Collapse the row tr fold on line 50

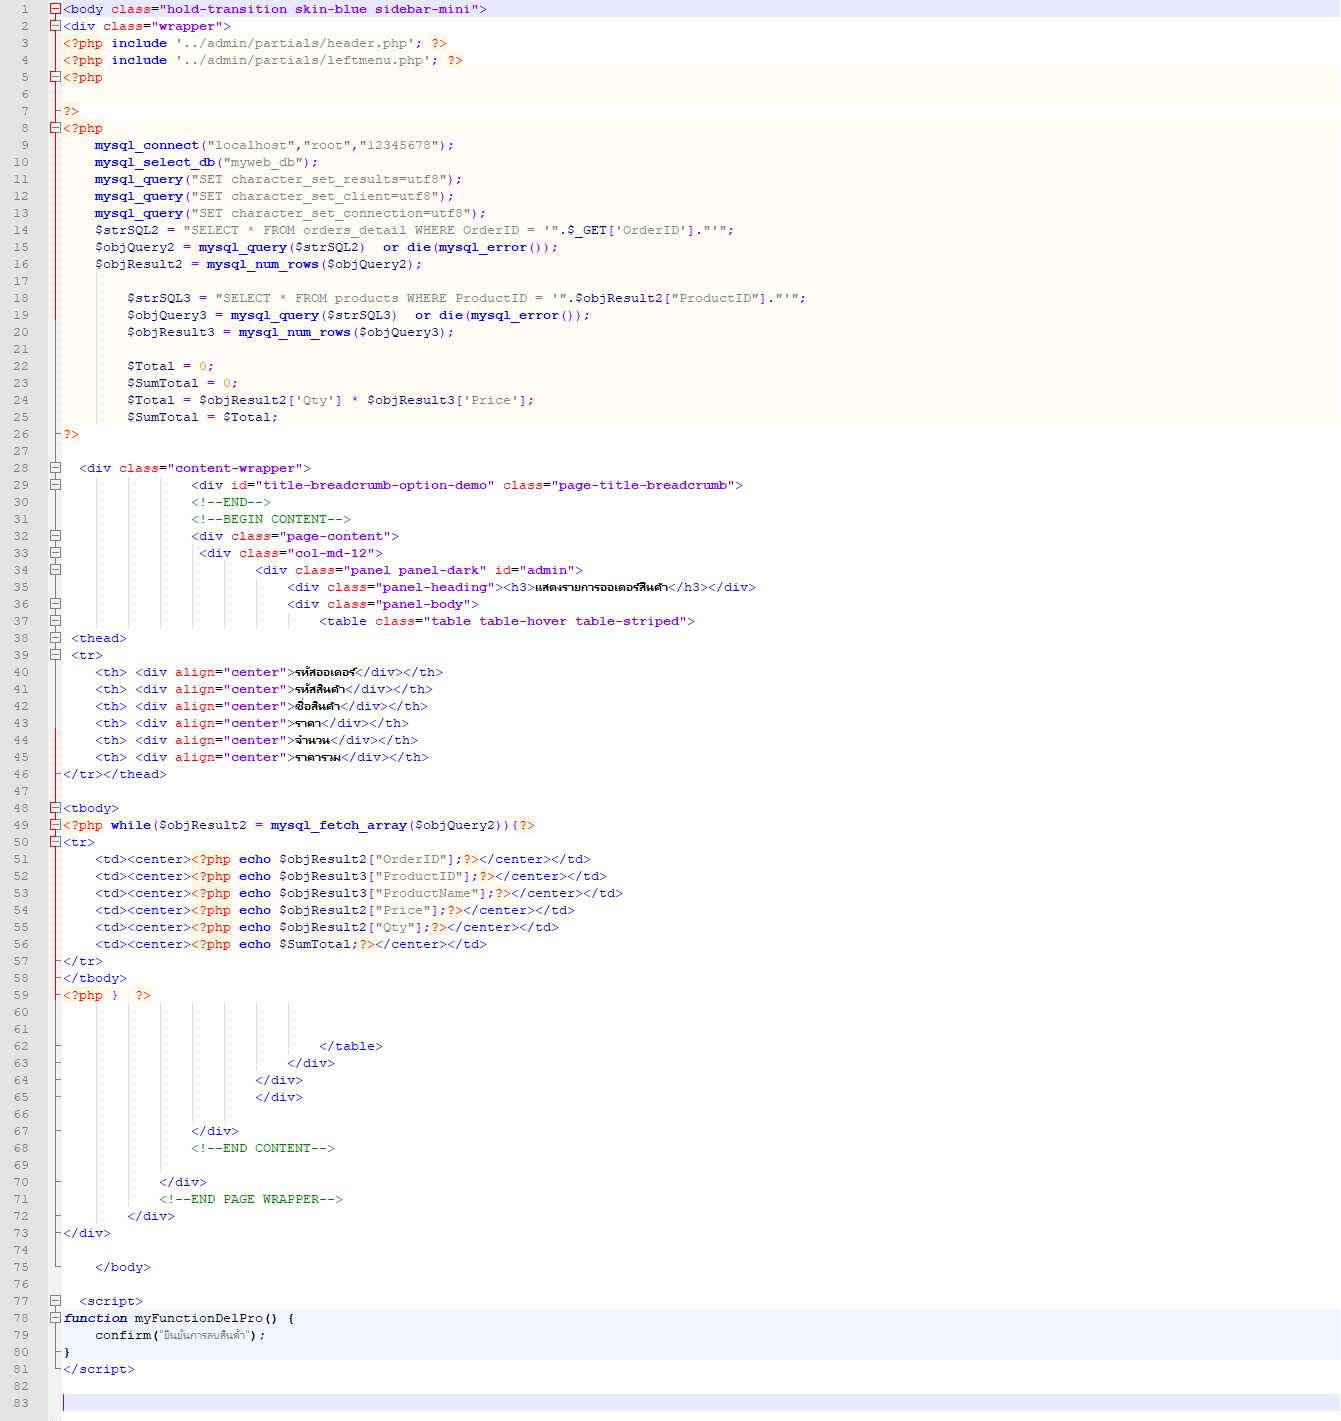[x=55, y=842]
